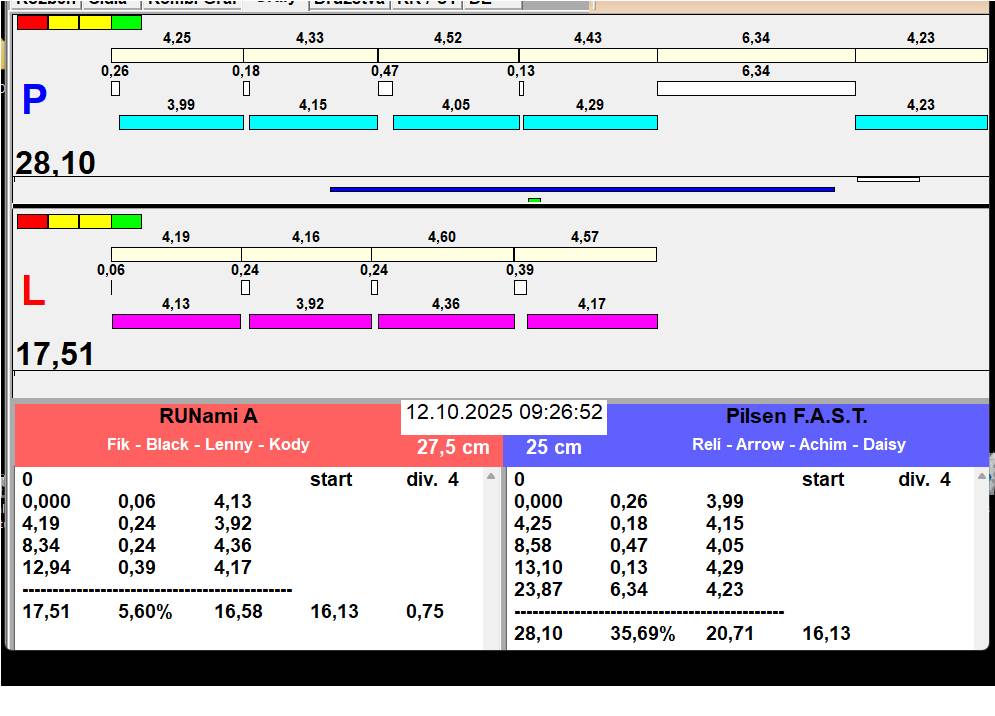Select the cyan 3,99 run bar in lane P

(181, 122)
